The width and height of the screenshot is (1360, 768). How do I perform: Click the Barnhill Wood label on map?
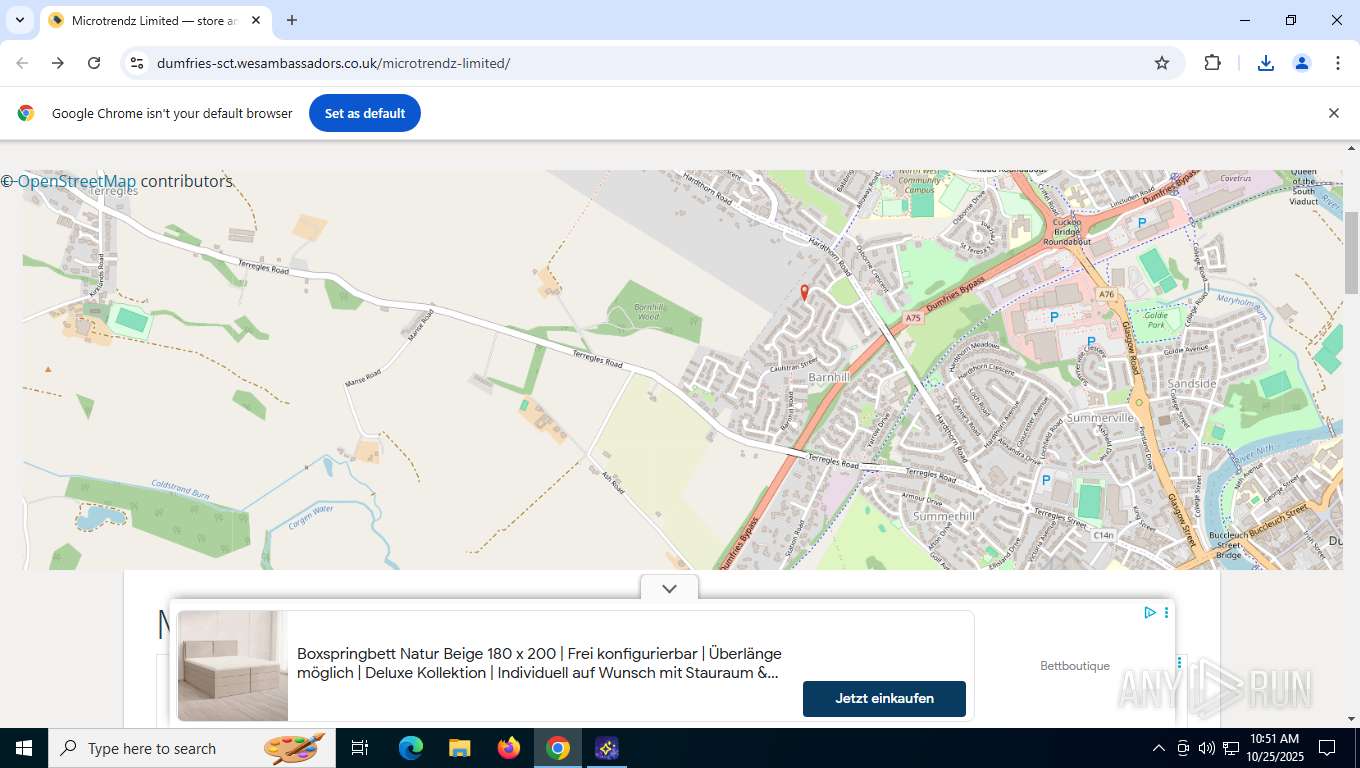(648, 312)
